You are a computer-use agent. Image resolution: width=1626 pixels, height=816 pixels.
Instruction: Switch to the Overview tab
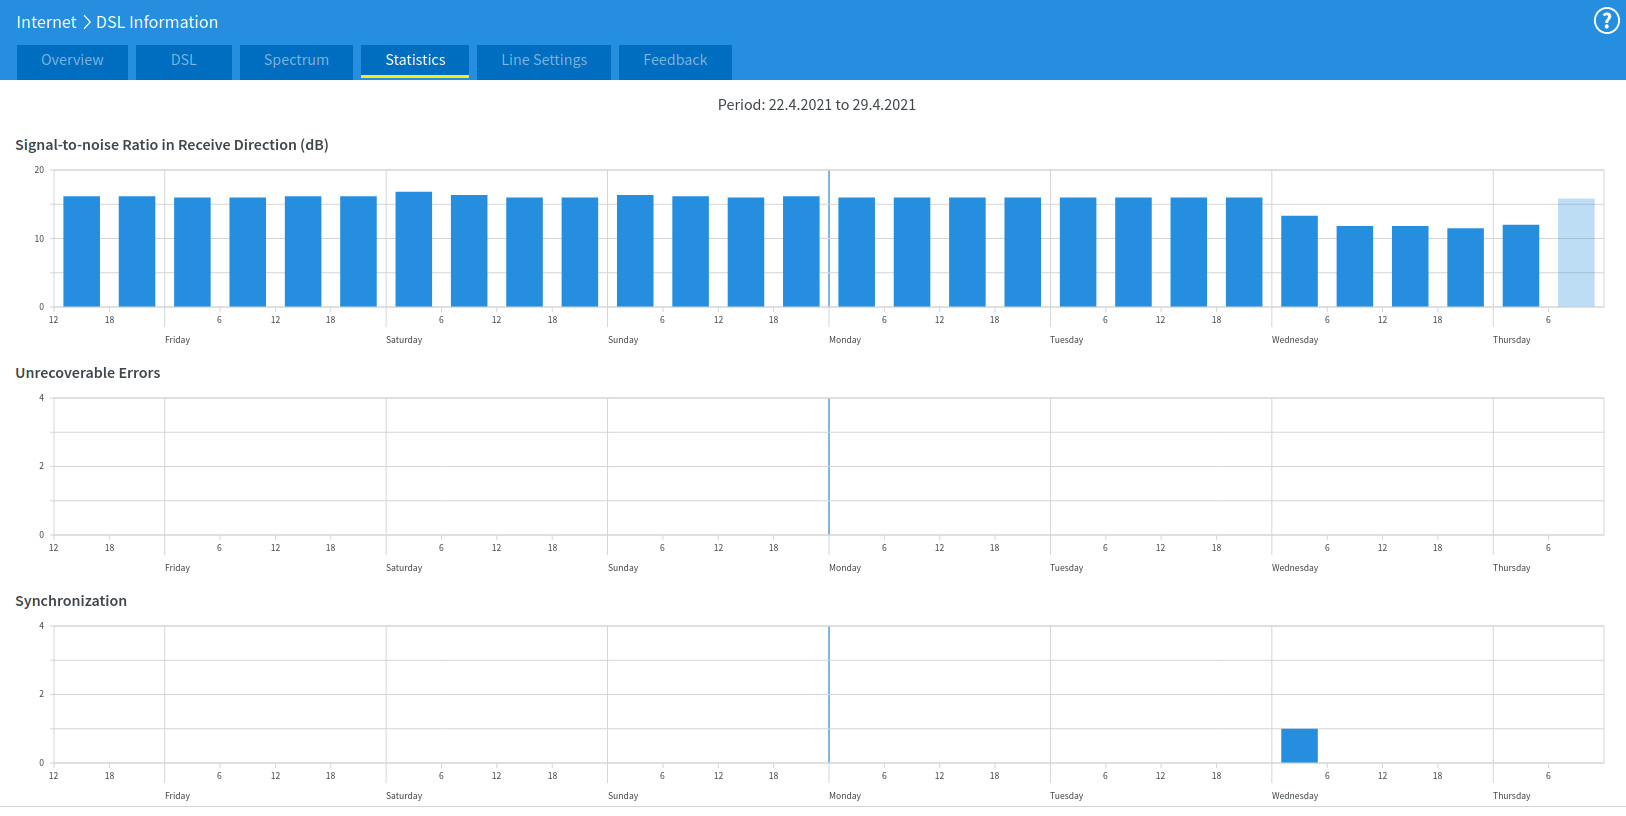pyautogui.click(x=72, y=61)
